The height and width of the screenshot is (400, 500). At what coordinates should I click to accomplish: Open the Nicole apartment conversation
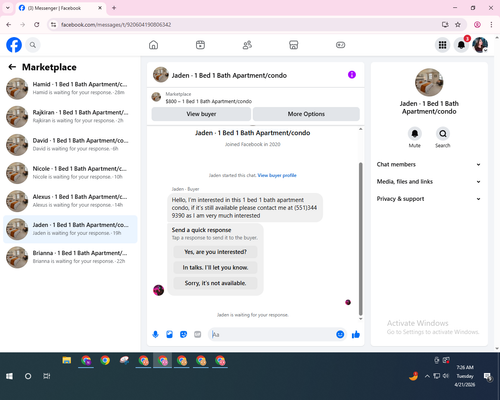click(x=70, y=173)
